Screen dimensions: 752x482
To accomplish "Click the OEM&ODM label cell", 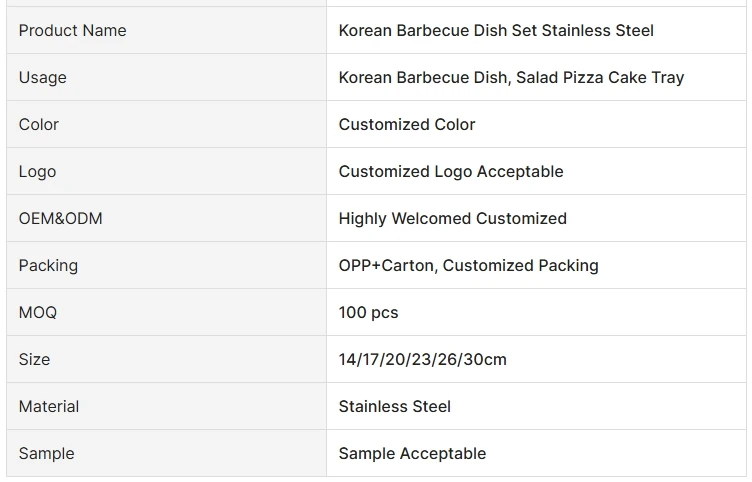I will [61, 219].
